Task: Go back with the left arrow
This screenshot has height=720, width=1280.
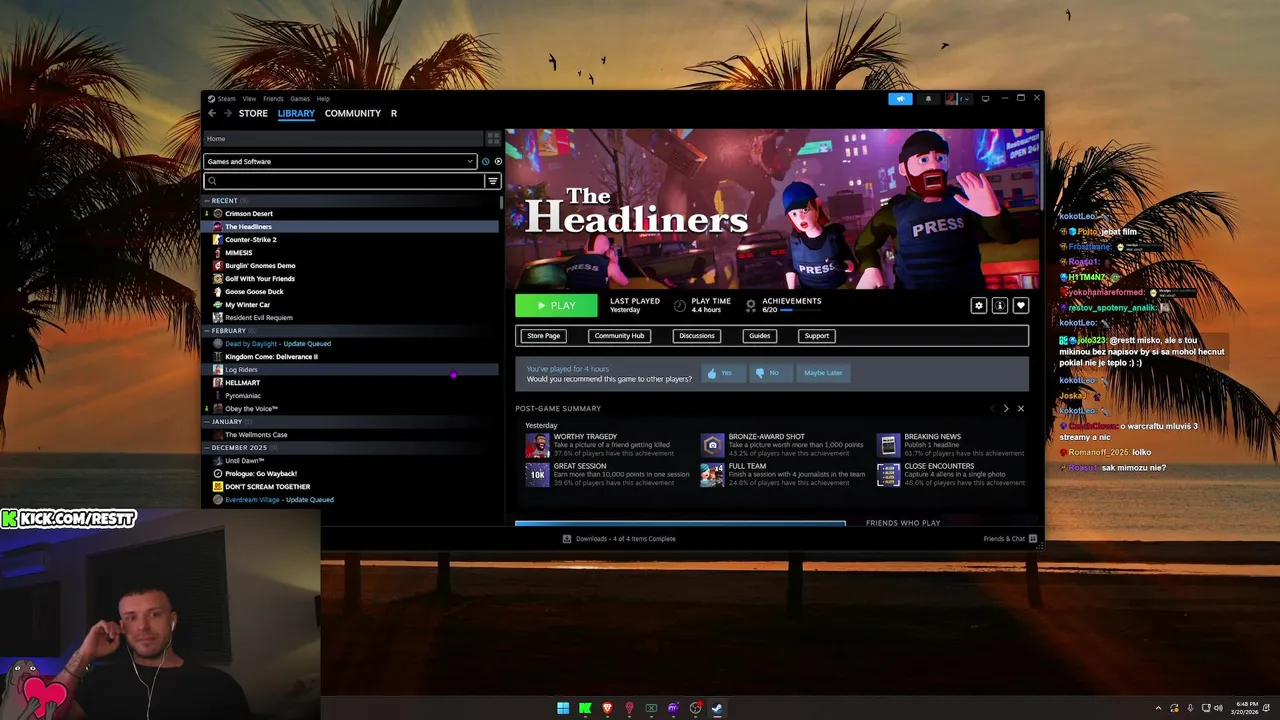Action: click(x=211, y=113)
